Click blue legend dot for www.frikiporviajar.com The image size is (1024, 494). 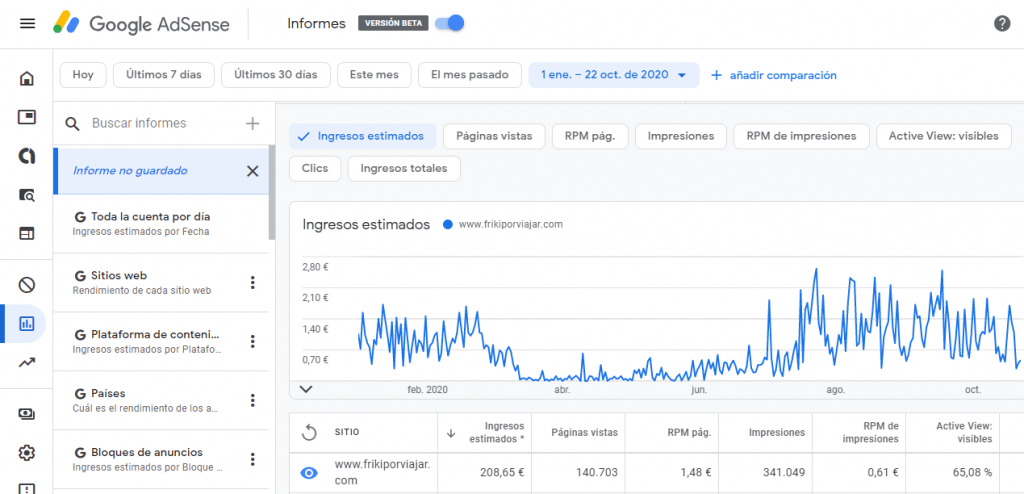click(x=447, y=224)
